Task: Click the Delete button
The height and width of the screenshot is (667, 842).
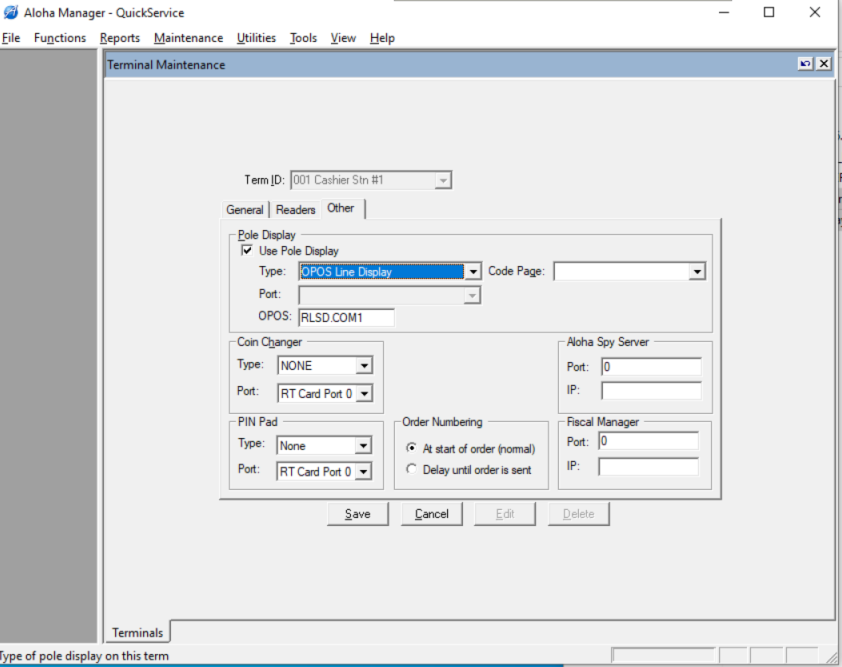Action: tap(578, 514)
